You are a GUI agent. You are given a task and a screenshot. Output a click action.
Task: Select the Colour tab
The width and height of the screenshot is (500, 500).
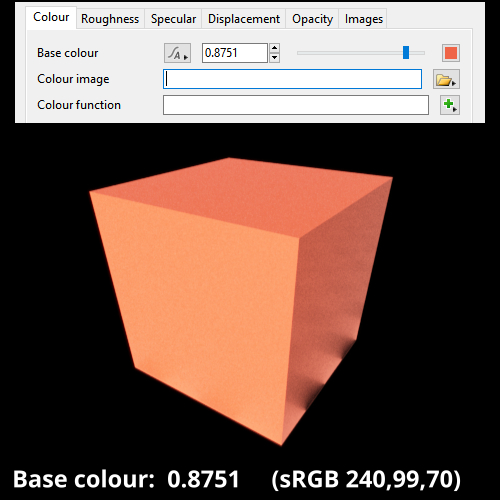(51, 17)
